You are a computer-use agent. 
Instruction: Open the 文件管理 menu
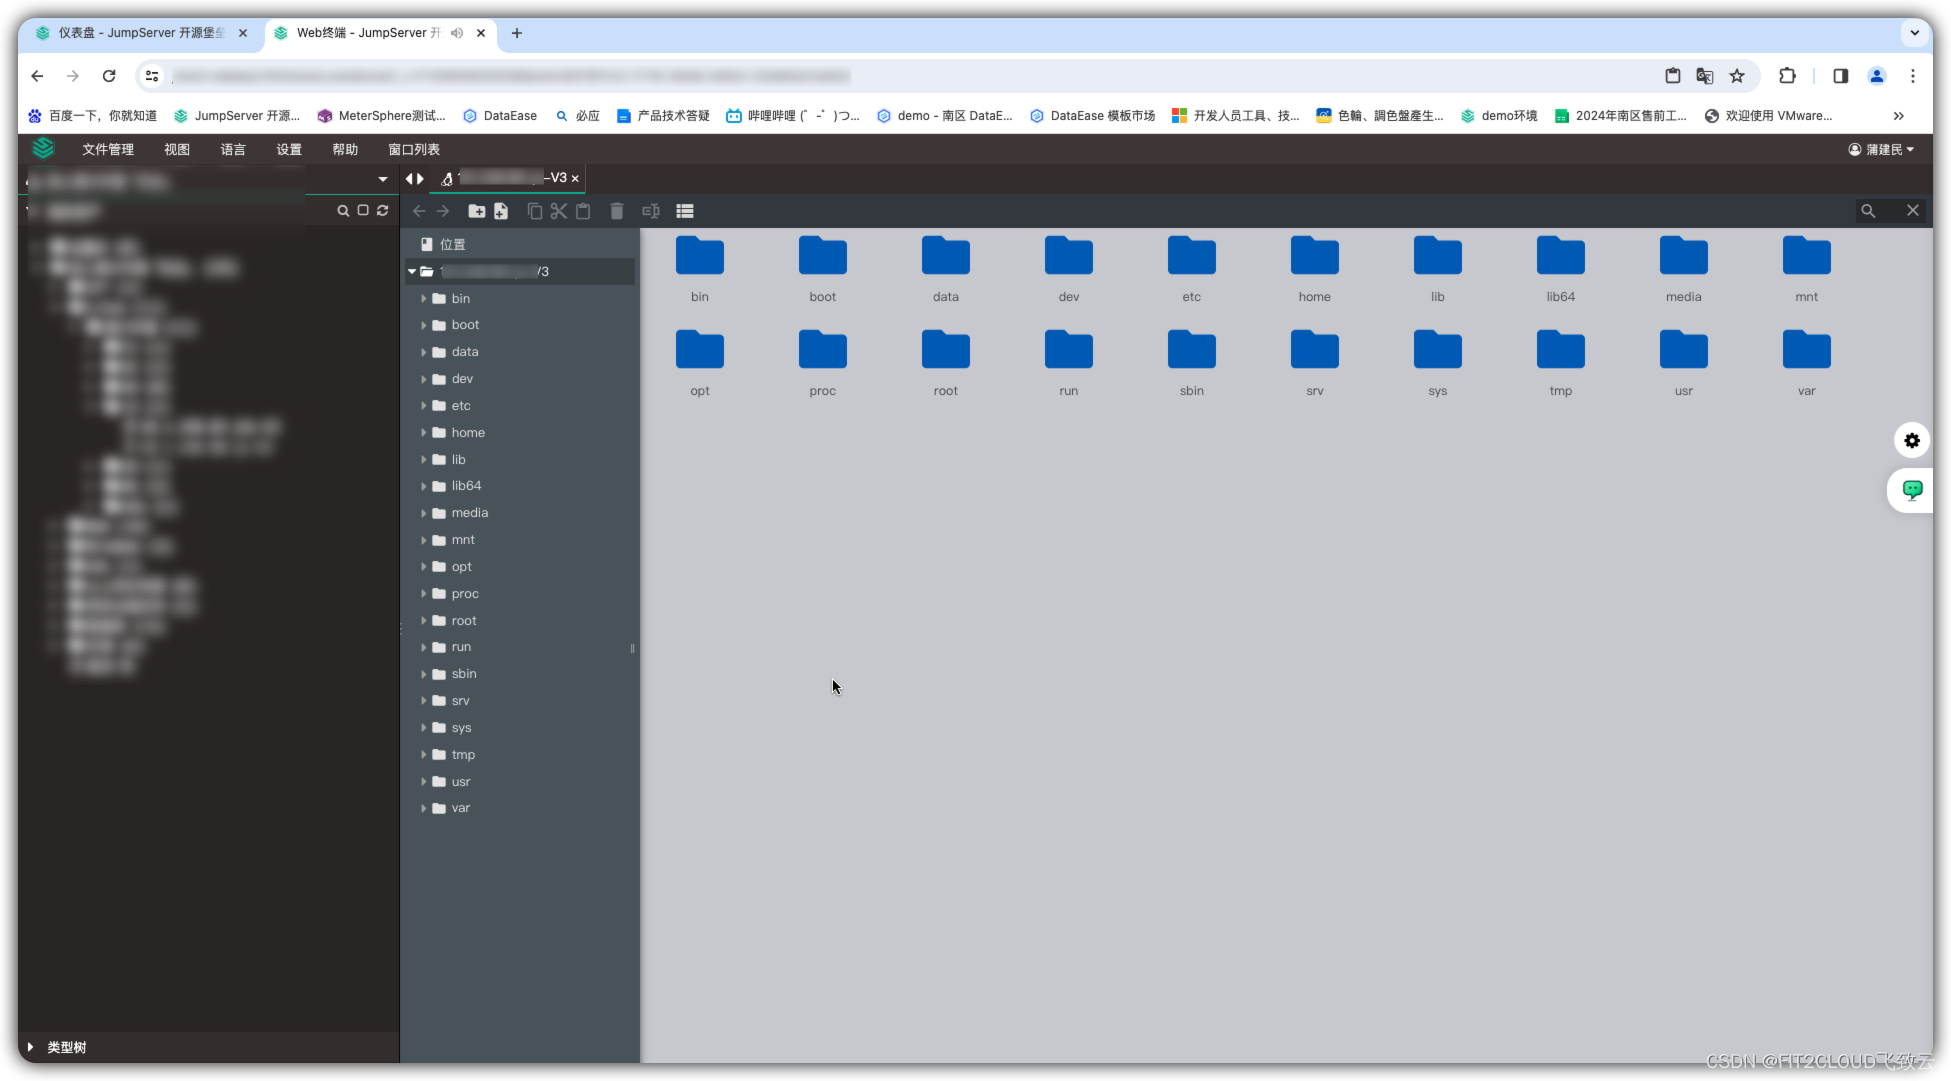point(108,149)
